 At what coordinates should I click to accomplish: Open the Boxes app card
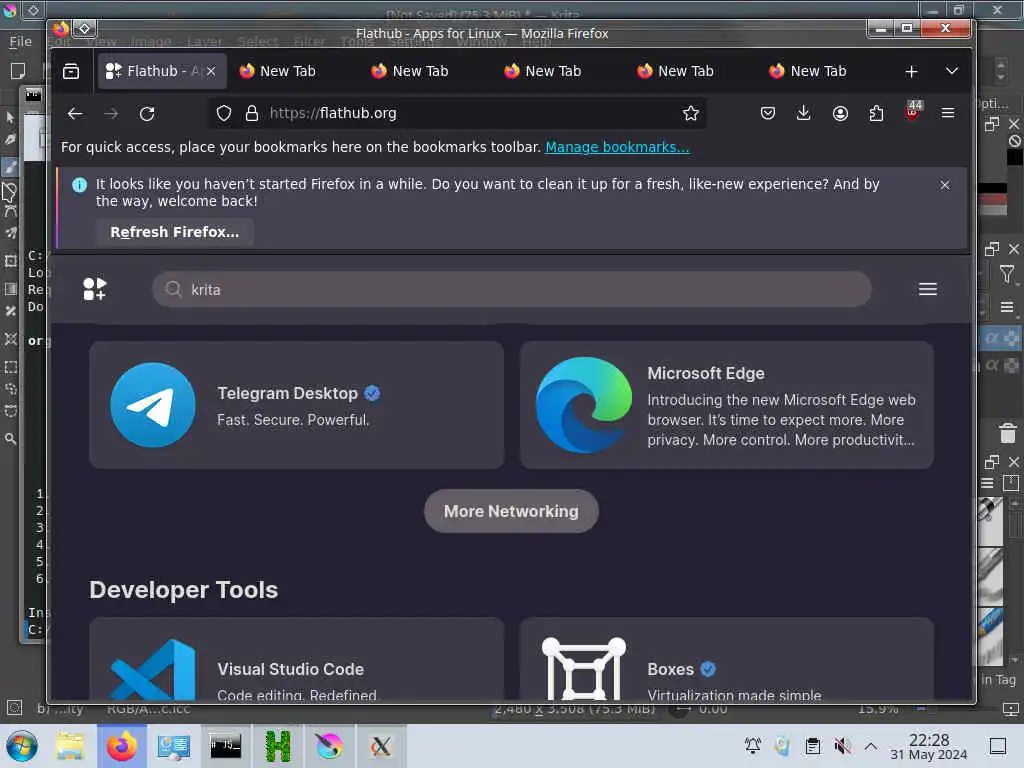[727, 660]
